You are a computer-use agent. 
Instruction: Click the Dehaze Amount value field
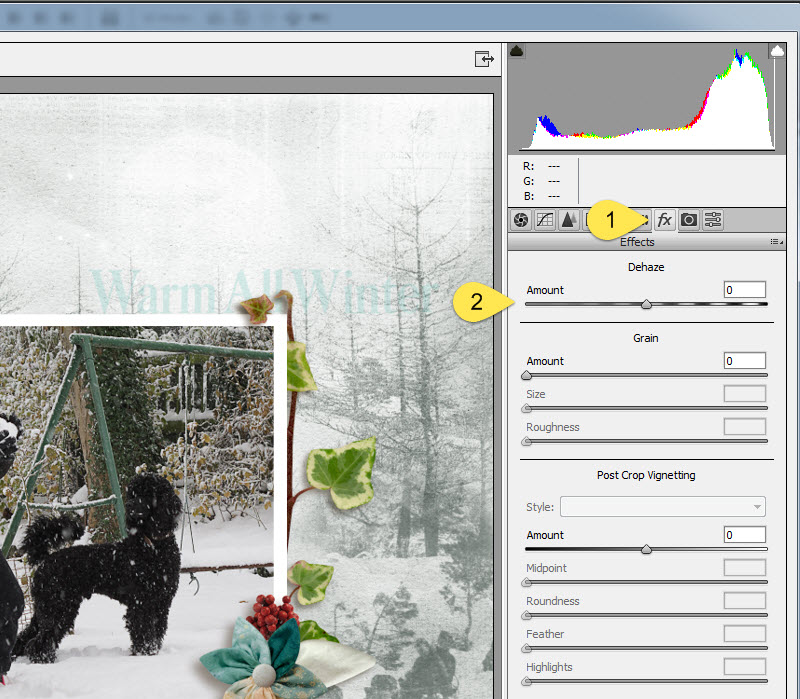745,290
